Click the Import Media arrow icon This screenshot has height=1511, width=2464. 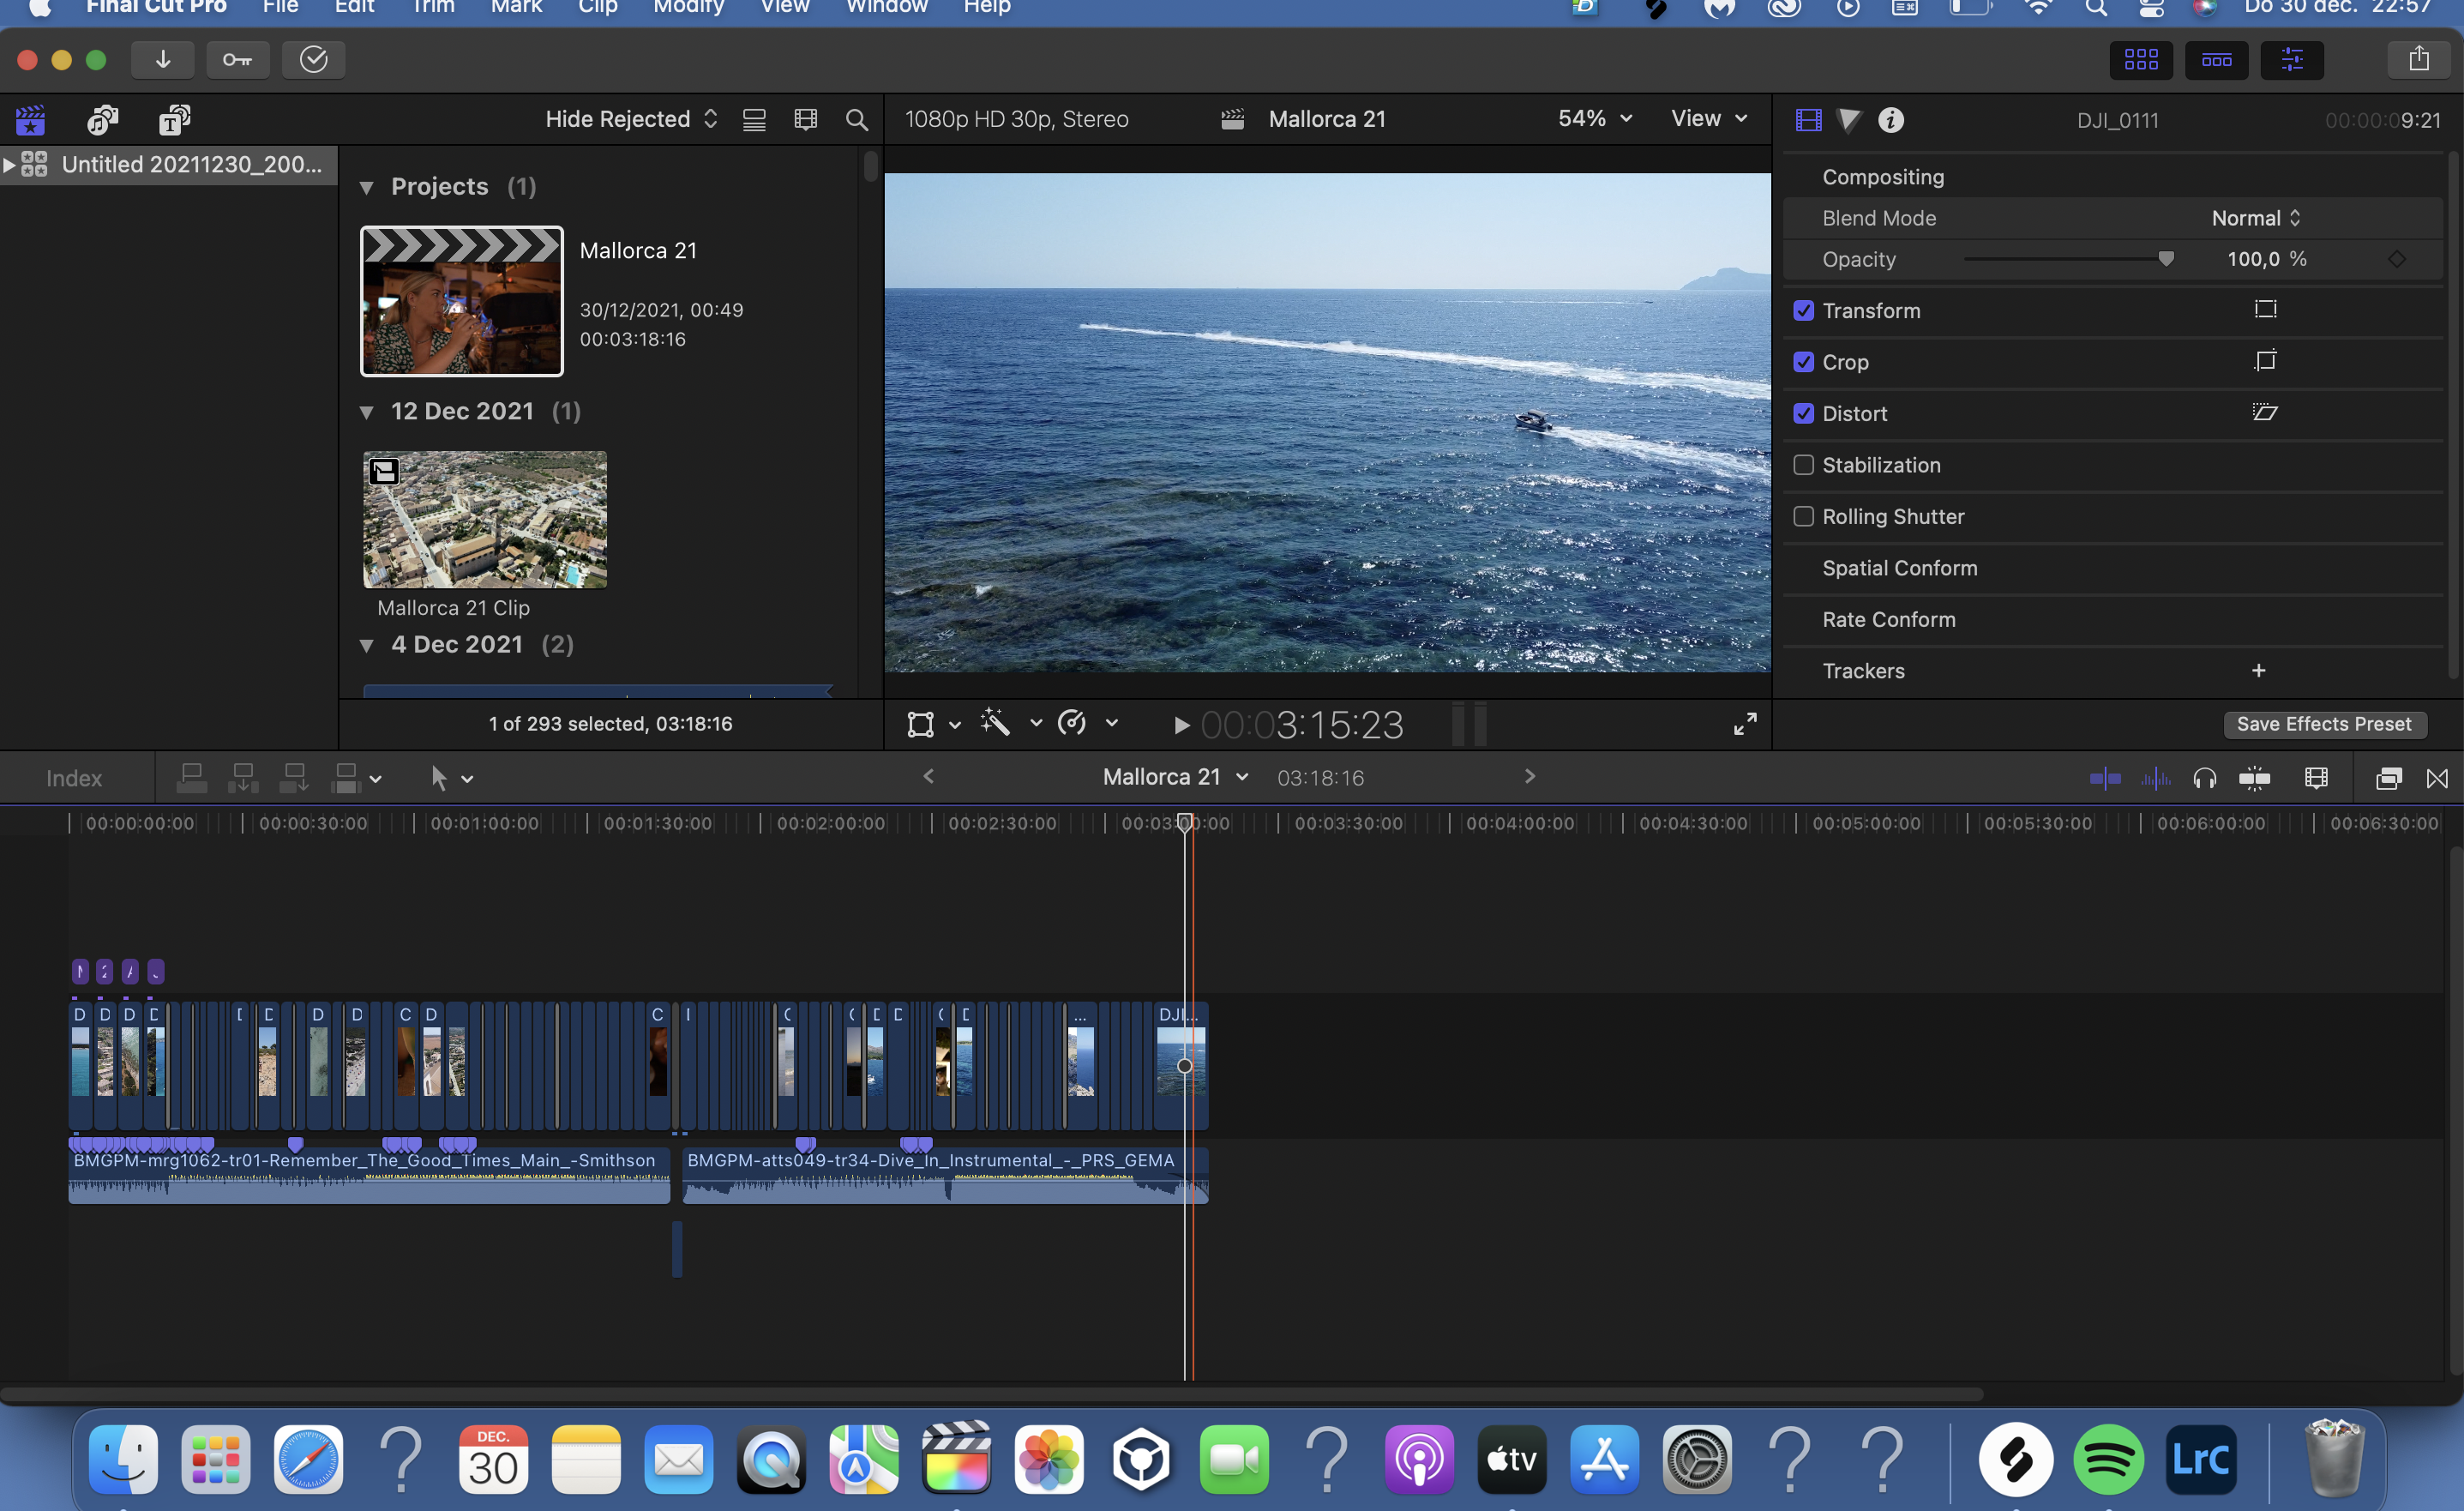click(163, 60)
